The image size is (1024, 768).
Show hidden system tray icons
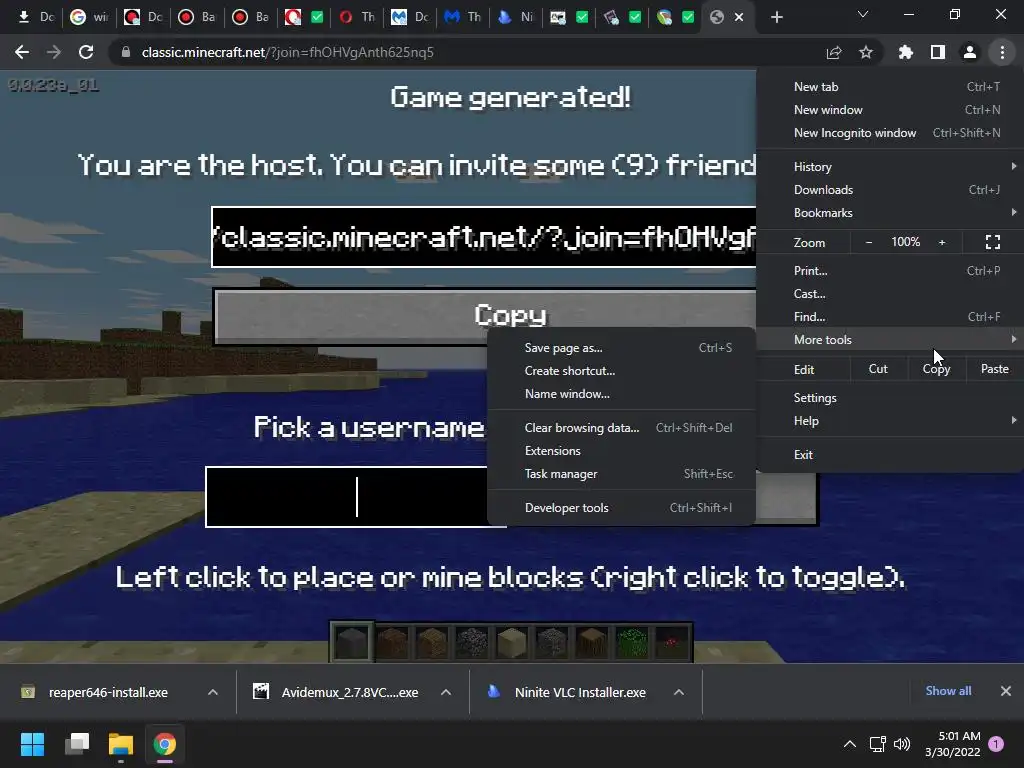coord(850,744)
